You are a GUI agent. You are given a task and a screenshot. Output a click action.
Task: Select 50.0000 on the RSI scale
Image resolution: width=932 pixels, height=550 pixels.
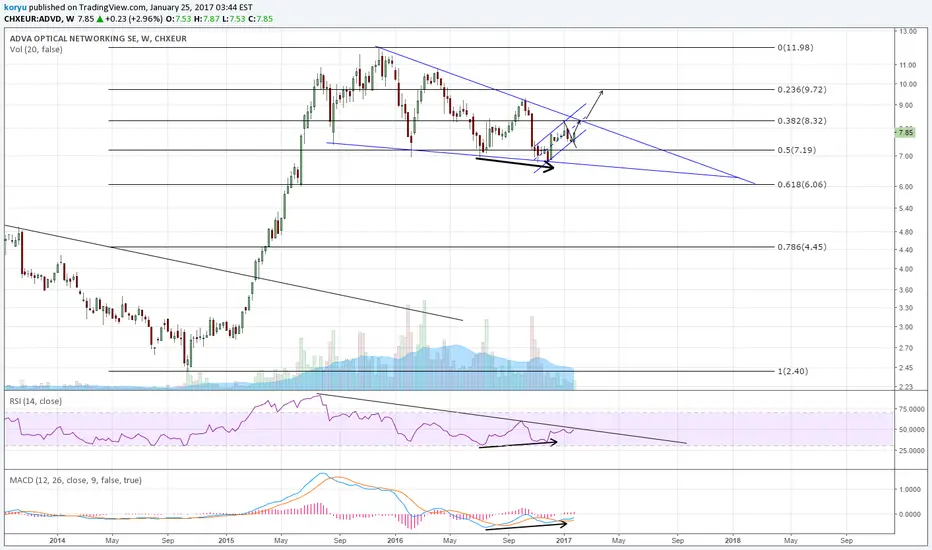click(x=912, y=429)
